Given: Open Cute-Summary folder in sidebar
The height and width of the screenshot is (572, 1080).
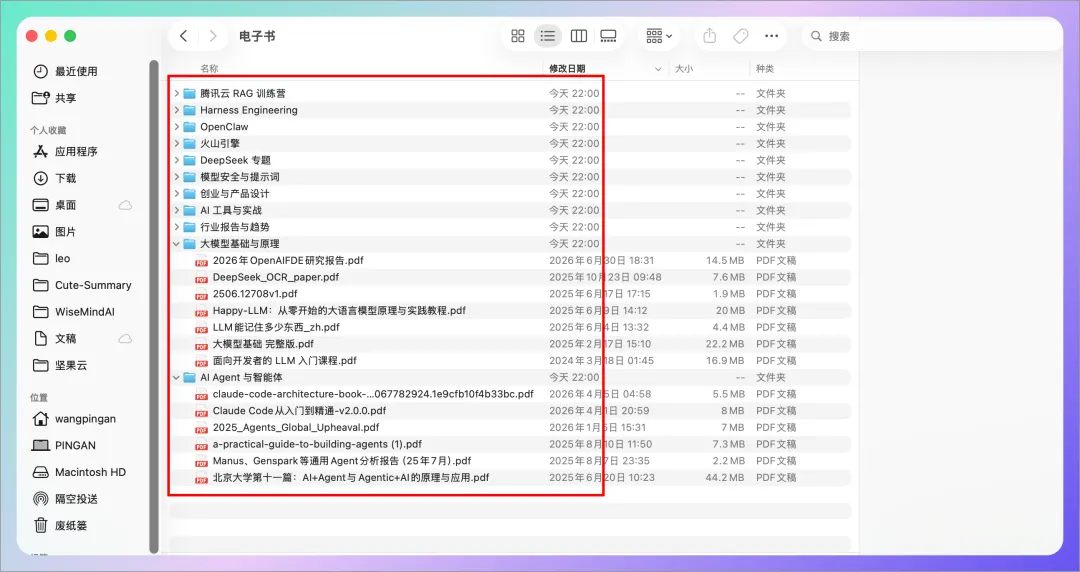Looking at the screenshot, I should tap(93, 285).
